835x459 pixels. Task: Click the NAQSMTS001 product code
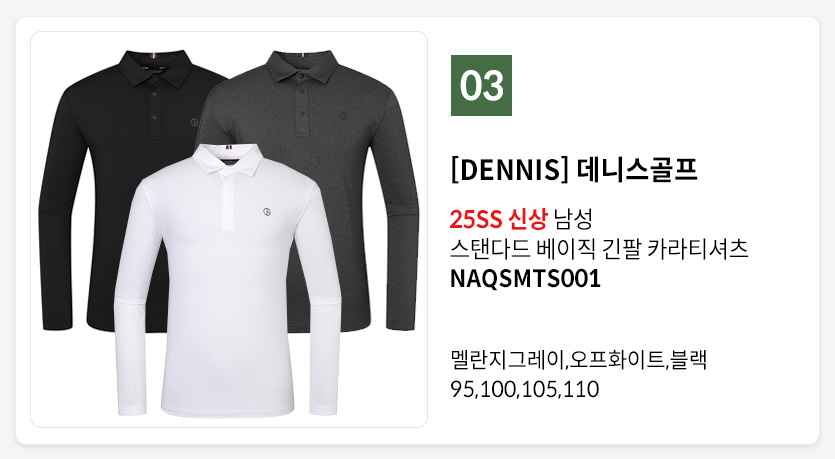point(525,278)
